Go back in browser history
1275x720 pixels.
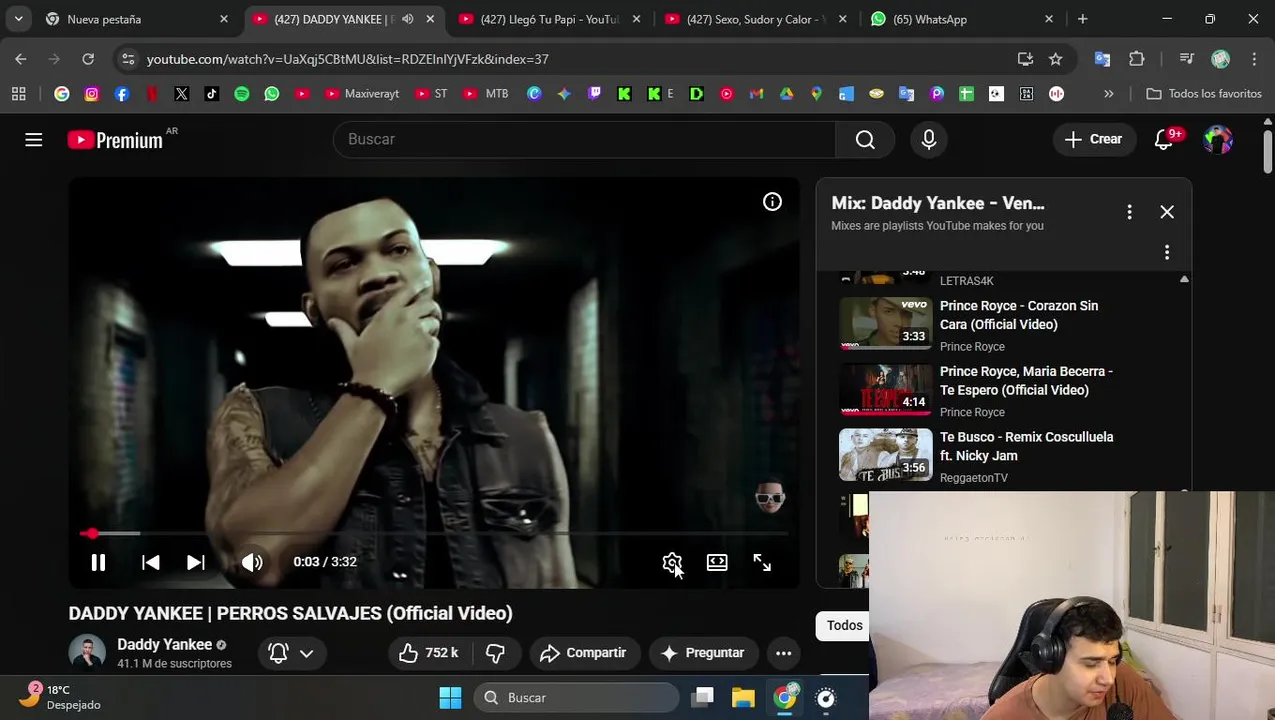21,59
